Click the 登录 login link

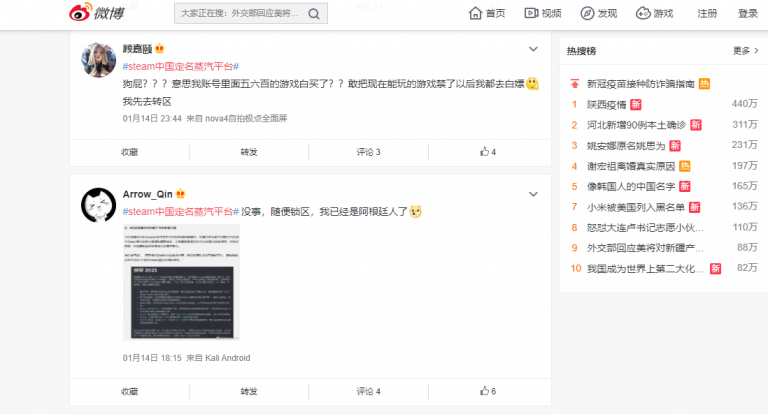[748, 13]
